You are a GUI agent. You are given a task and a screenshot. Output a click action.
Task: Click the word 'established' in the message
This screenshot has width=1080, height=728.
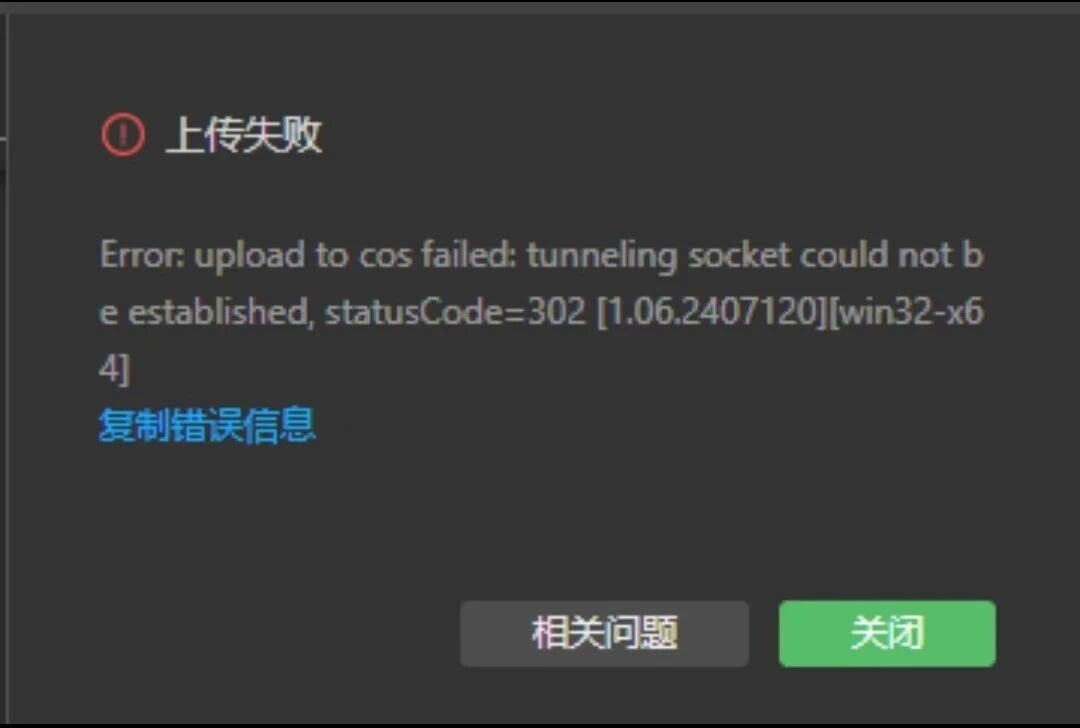tap(221, 312)
